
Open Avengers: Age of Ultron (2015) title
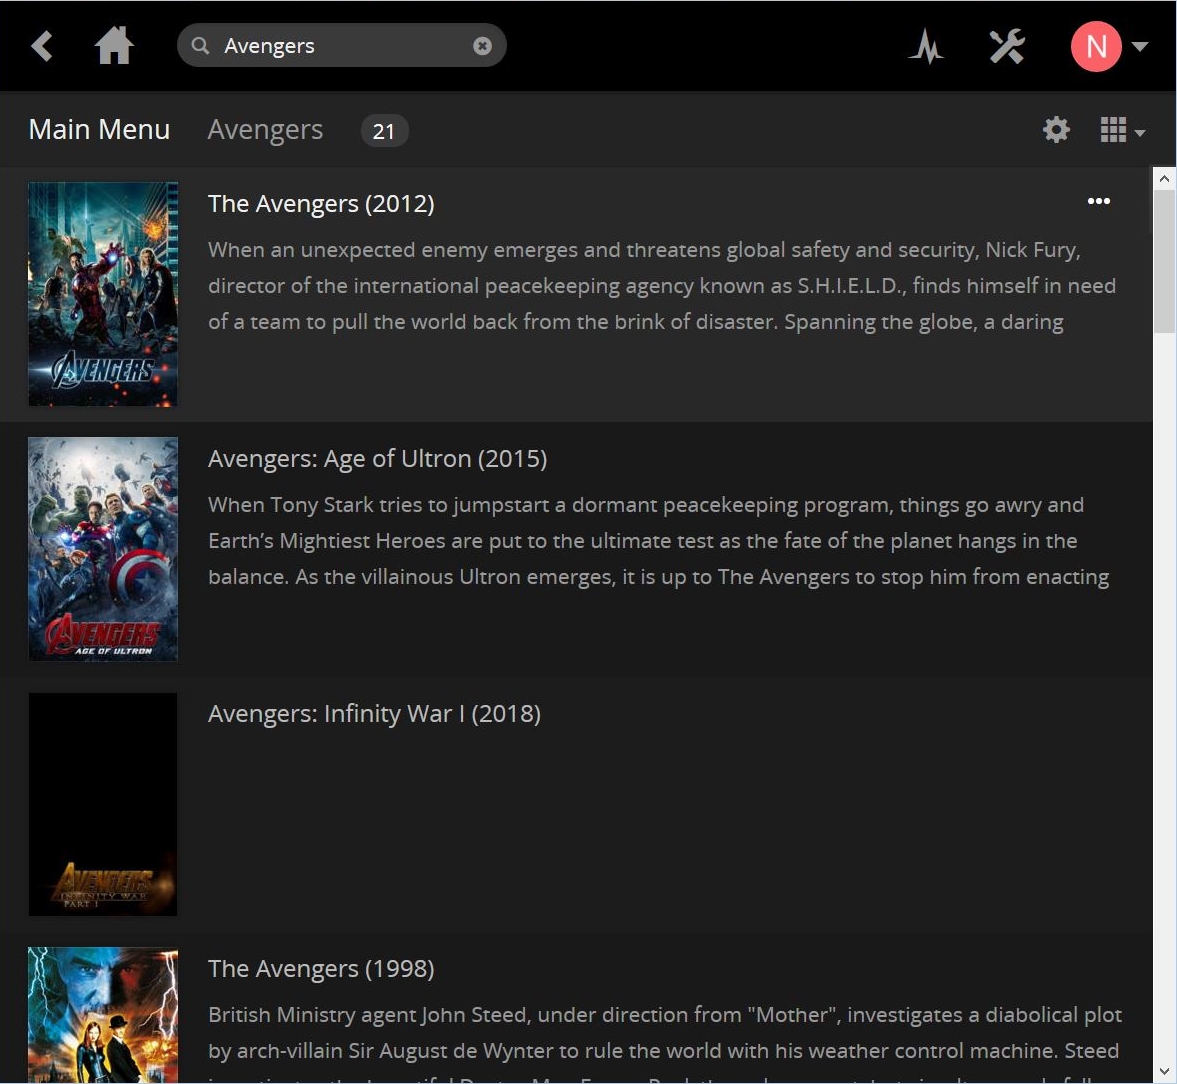point(378,459)
